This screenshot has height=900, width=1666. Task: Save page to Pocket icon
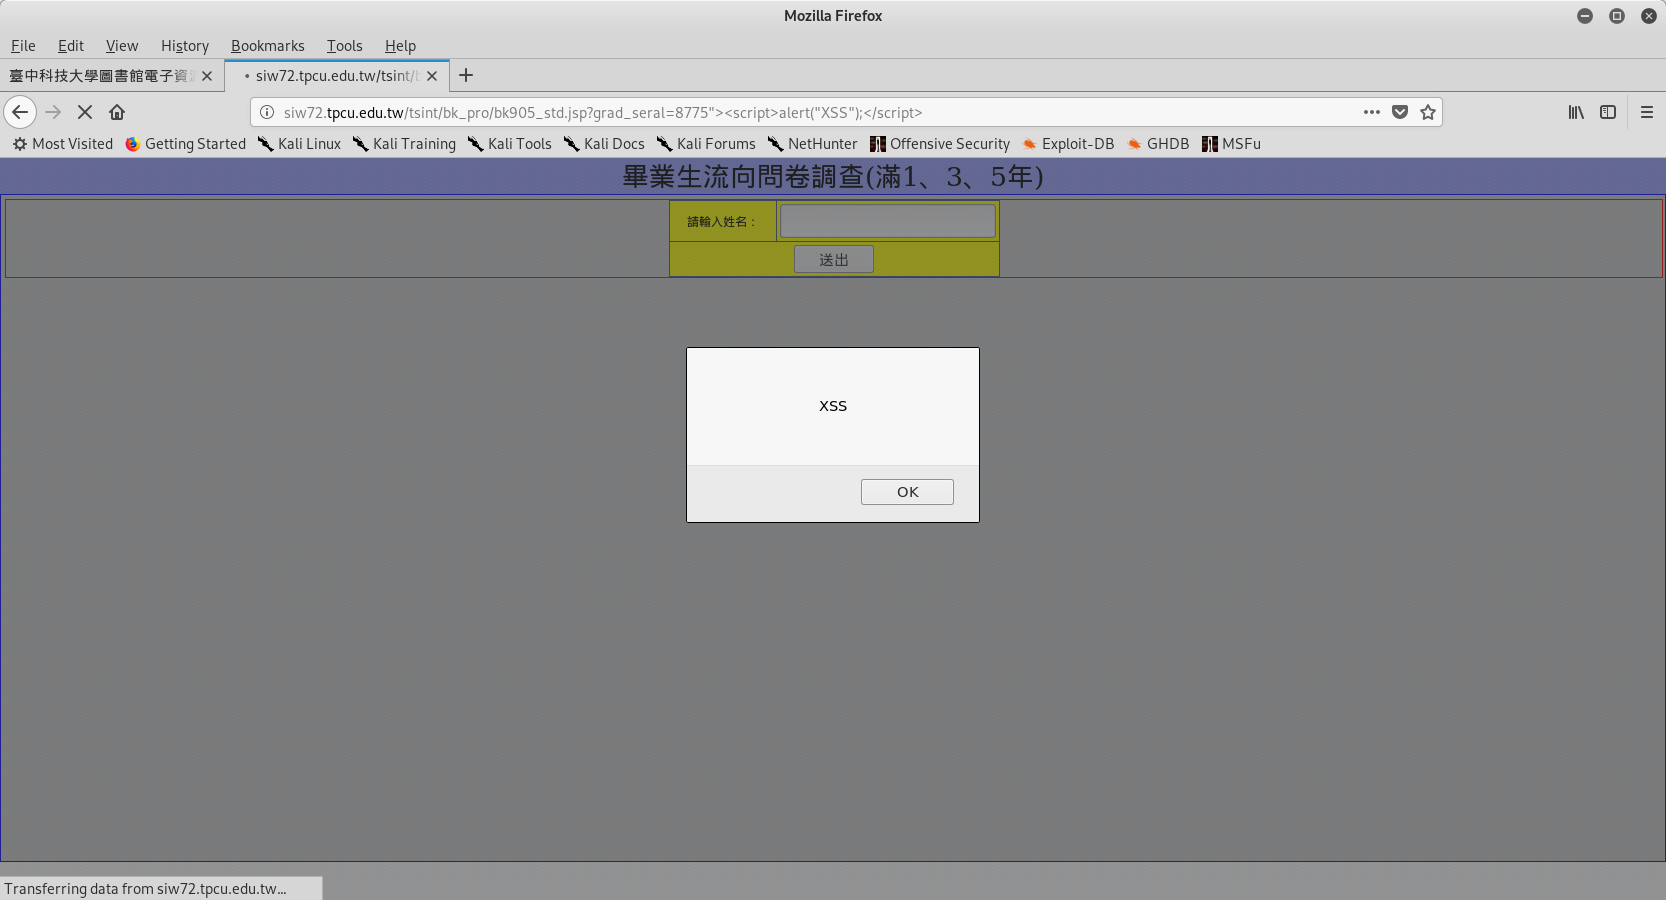1400,112
